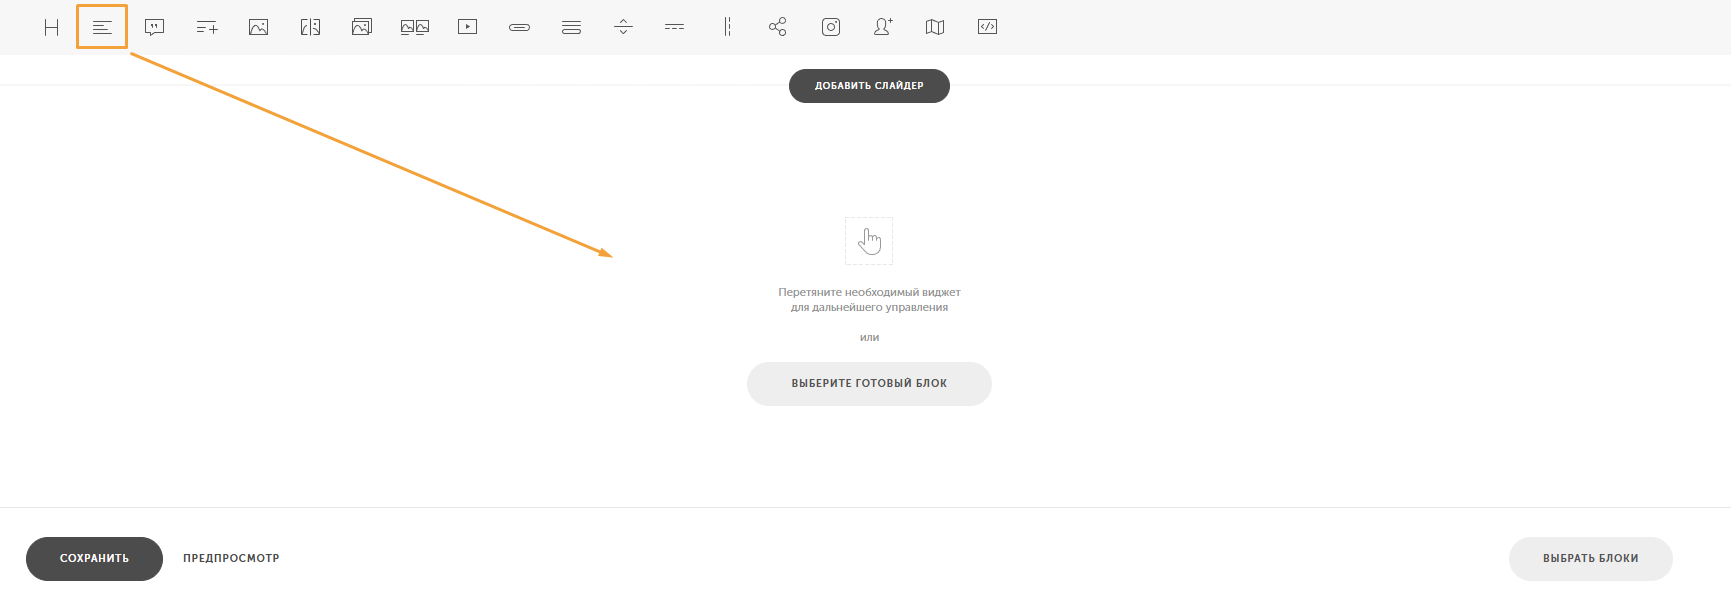Select the before/after image compare widget
The height and width of the screenshot is (604, 1731).
[310, 27]
